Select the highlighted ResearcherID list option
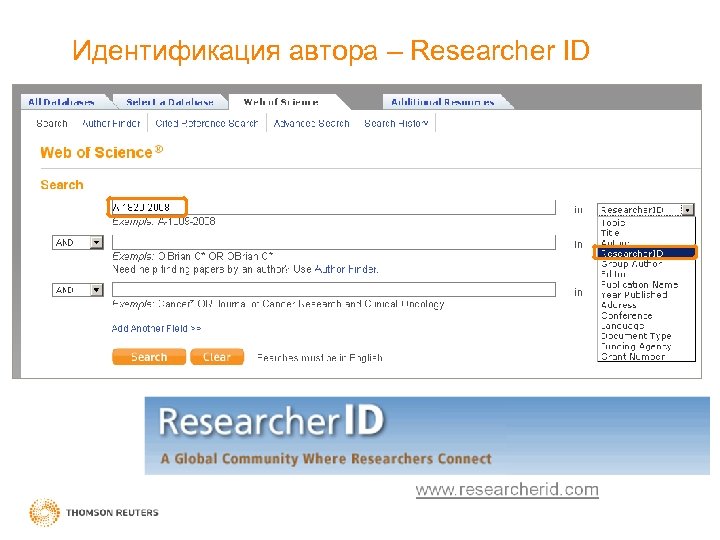The width and height of the screenshot is (720, 540). tap(646, 253)
